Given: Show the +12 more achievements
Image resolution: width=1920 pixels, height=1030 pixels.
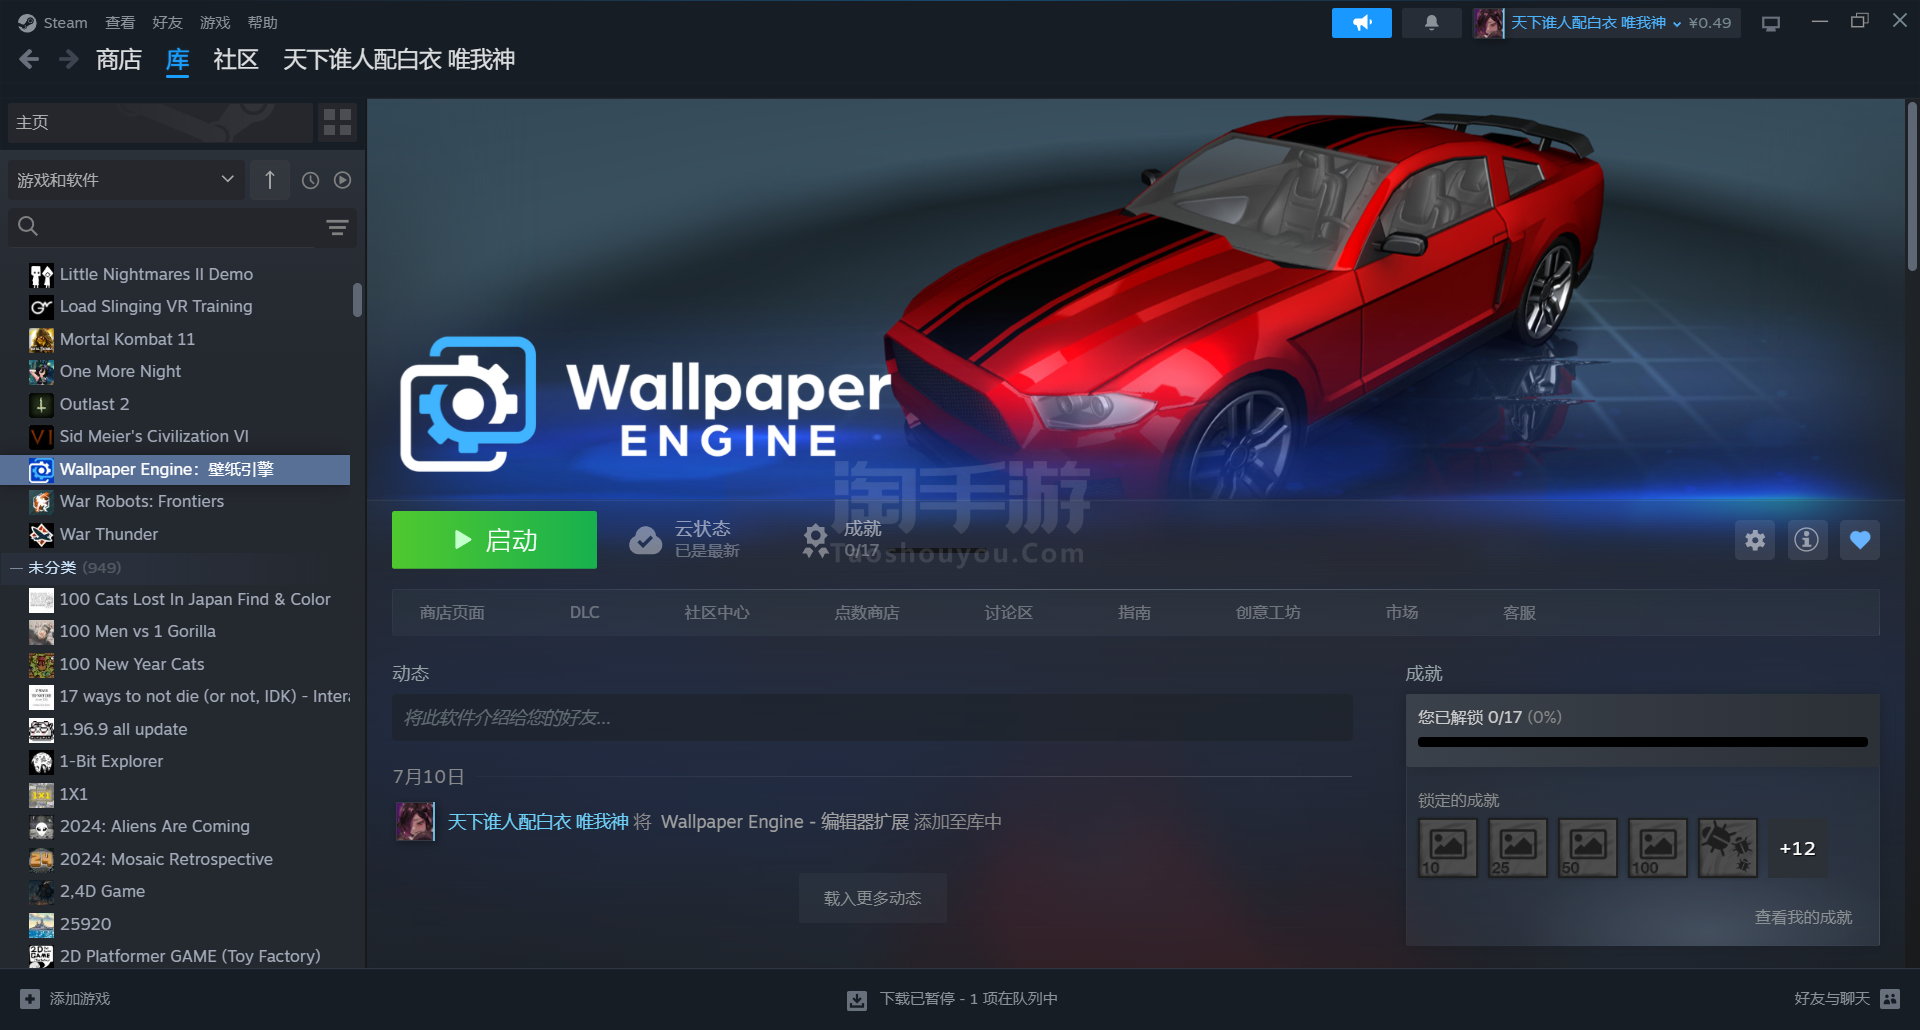Looking at the screenshot, I should (1798, 848).
